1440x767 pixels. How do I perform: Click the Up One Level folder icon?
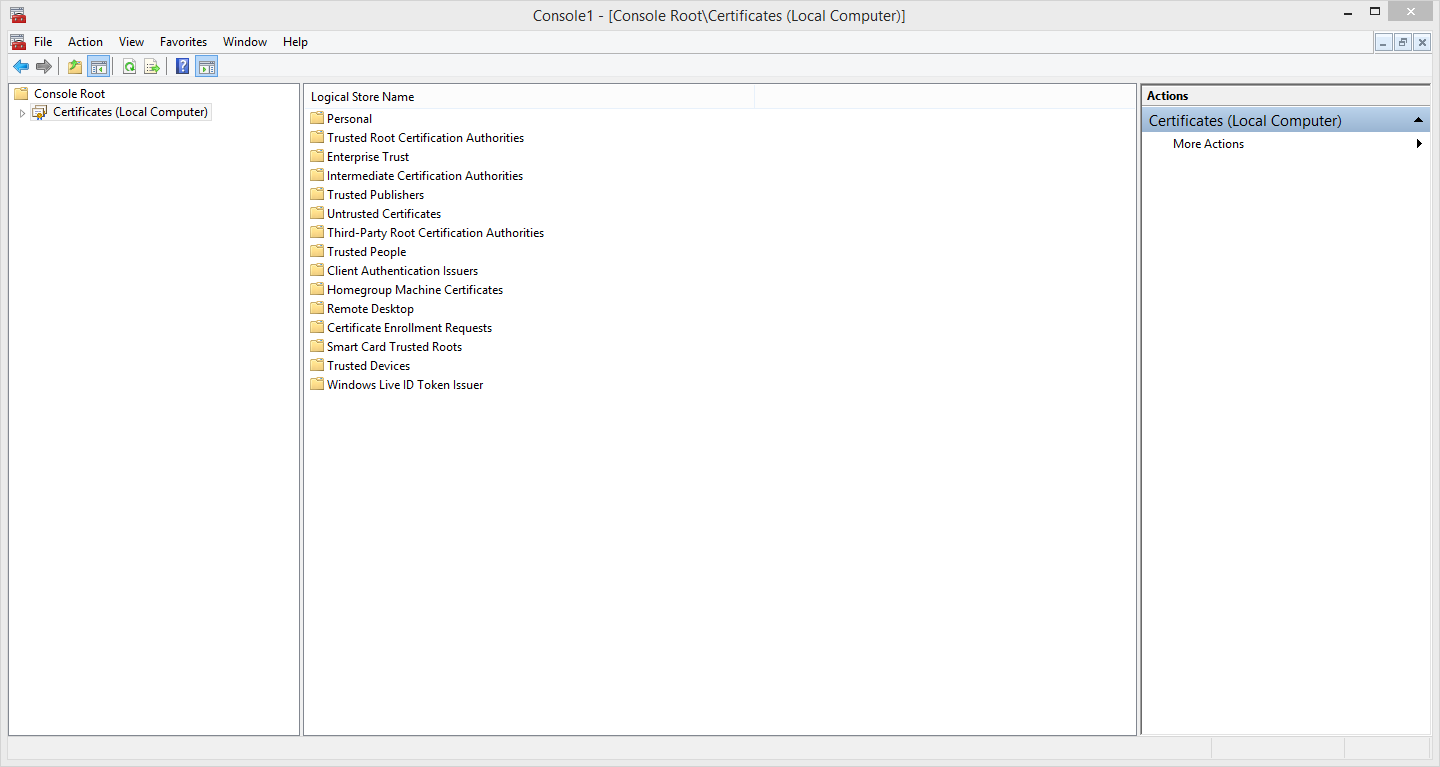(x=75, y=67)
